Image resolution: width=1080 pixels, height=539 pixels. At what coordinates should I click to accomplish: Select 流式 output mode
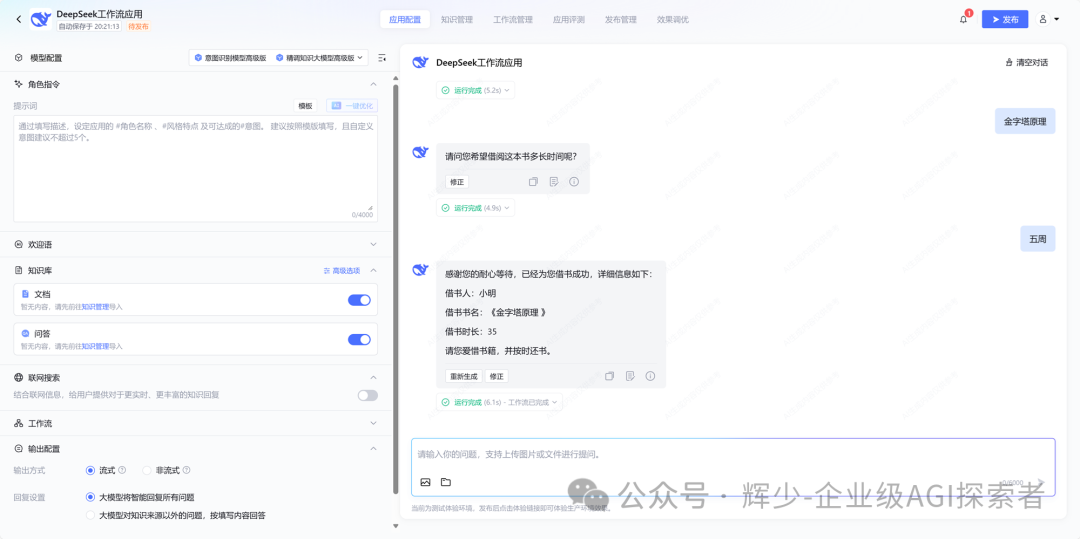click(90, 470)
